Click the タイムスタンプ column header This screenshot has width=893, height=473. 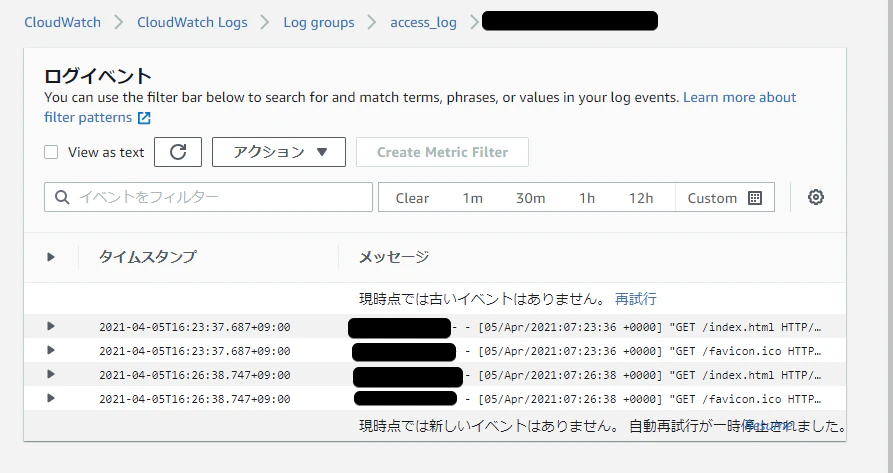pyautogui.click(x=147, y=257)
